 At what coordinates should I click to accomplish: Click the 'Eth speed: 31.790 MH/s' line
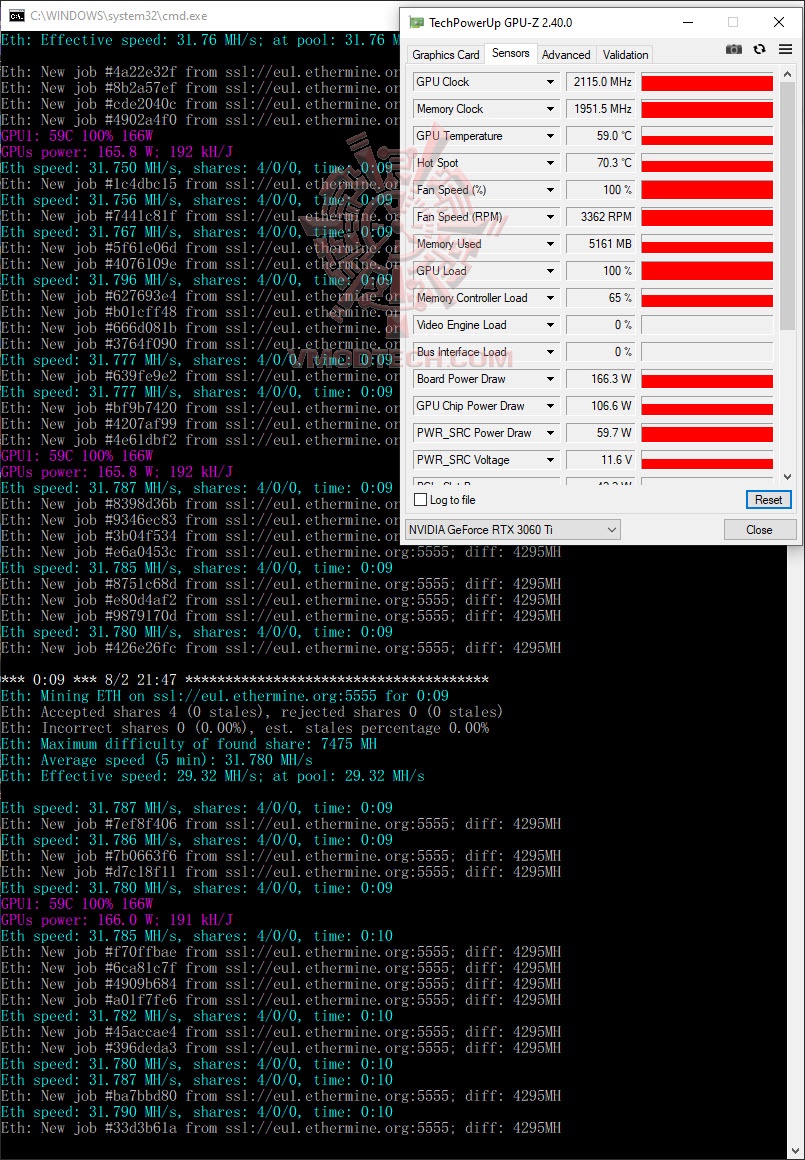(x=196, y=1112)
